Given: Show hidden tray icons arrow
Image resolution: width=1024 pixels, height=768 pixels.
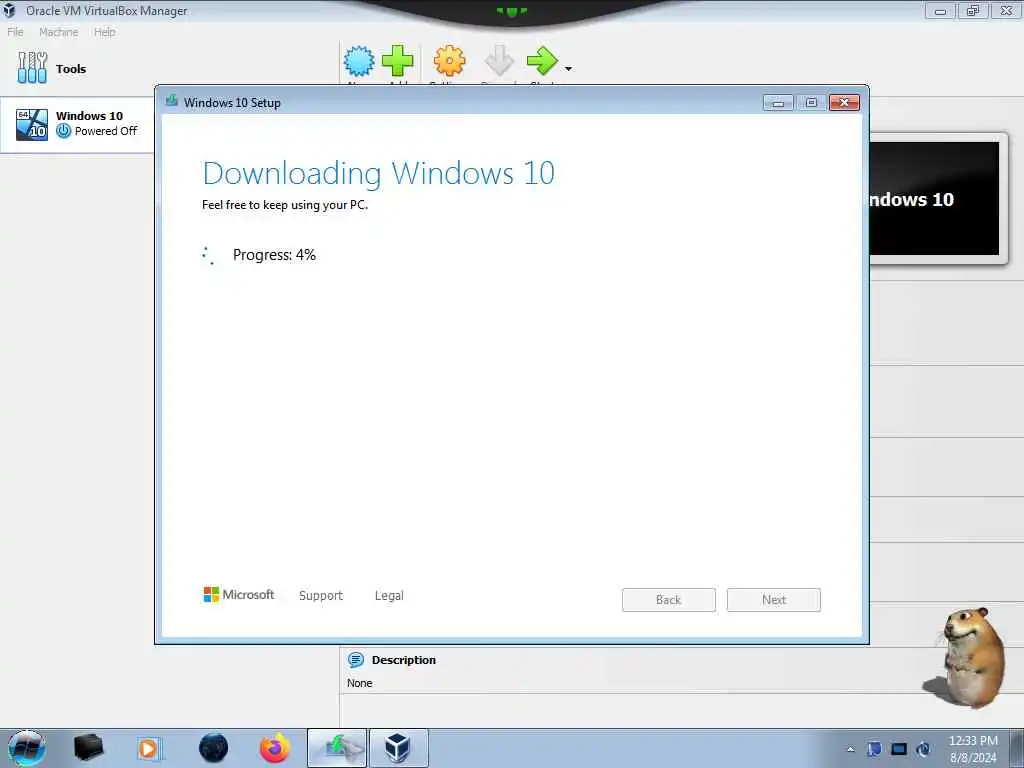Looking at the screenshot, I should coord(850,749).
